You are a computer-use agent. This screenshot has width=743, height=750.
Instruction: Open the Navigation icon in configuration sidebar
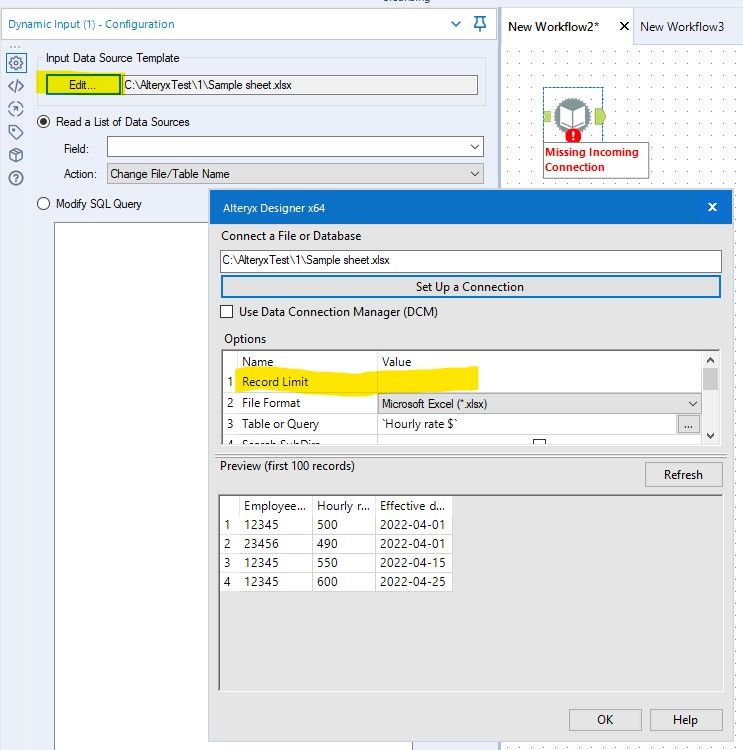point(16,109)
